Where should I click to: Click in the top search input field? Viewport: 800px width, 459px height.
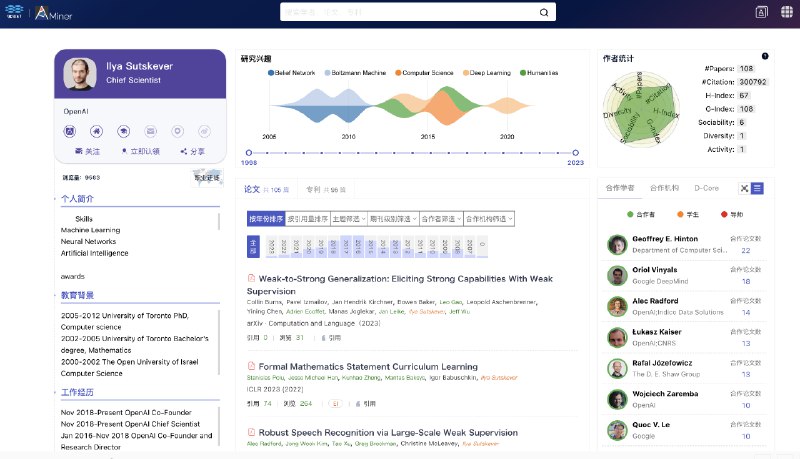[x=408, y=12]
